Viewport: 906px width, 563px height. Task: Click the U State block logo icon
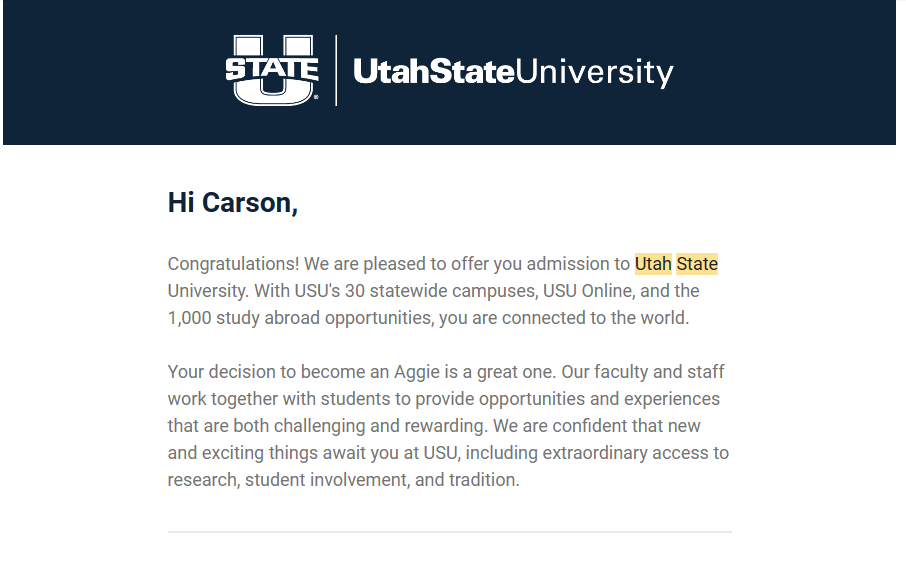click(x=272, y=71)
